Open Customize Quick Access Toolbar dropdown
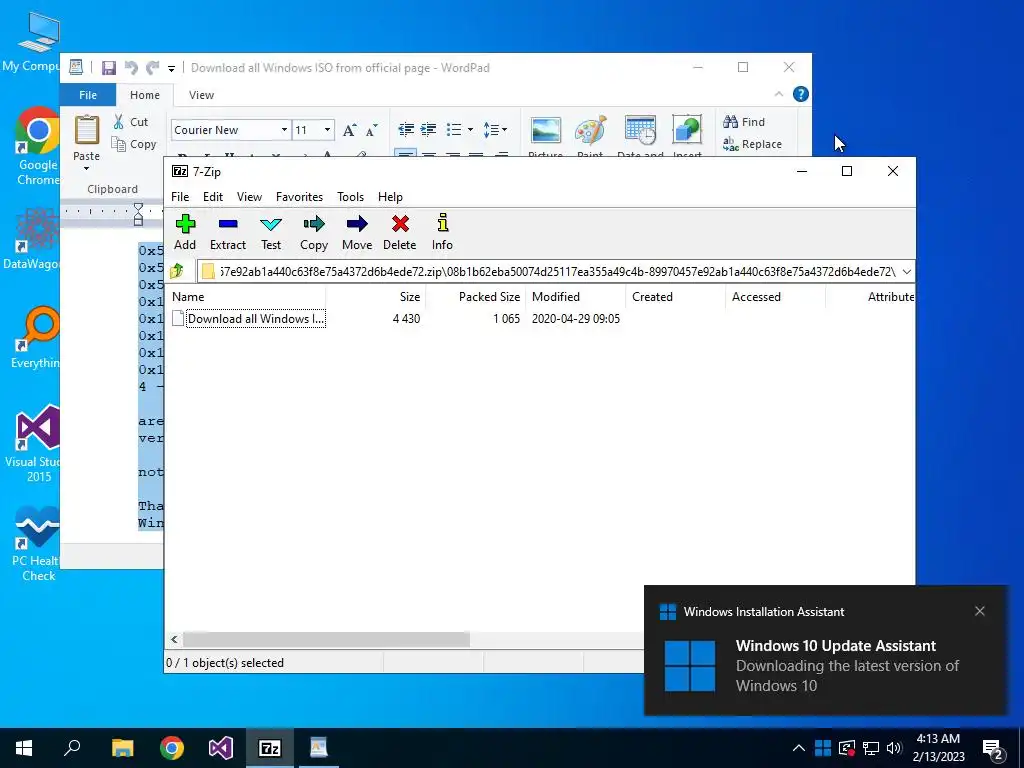Viewport: 1024px width, 768px height. click(171, 68)
